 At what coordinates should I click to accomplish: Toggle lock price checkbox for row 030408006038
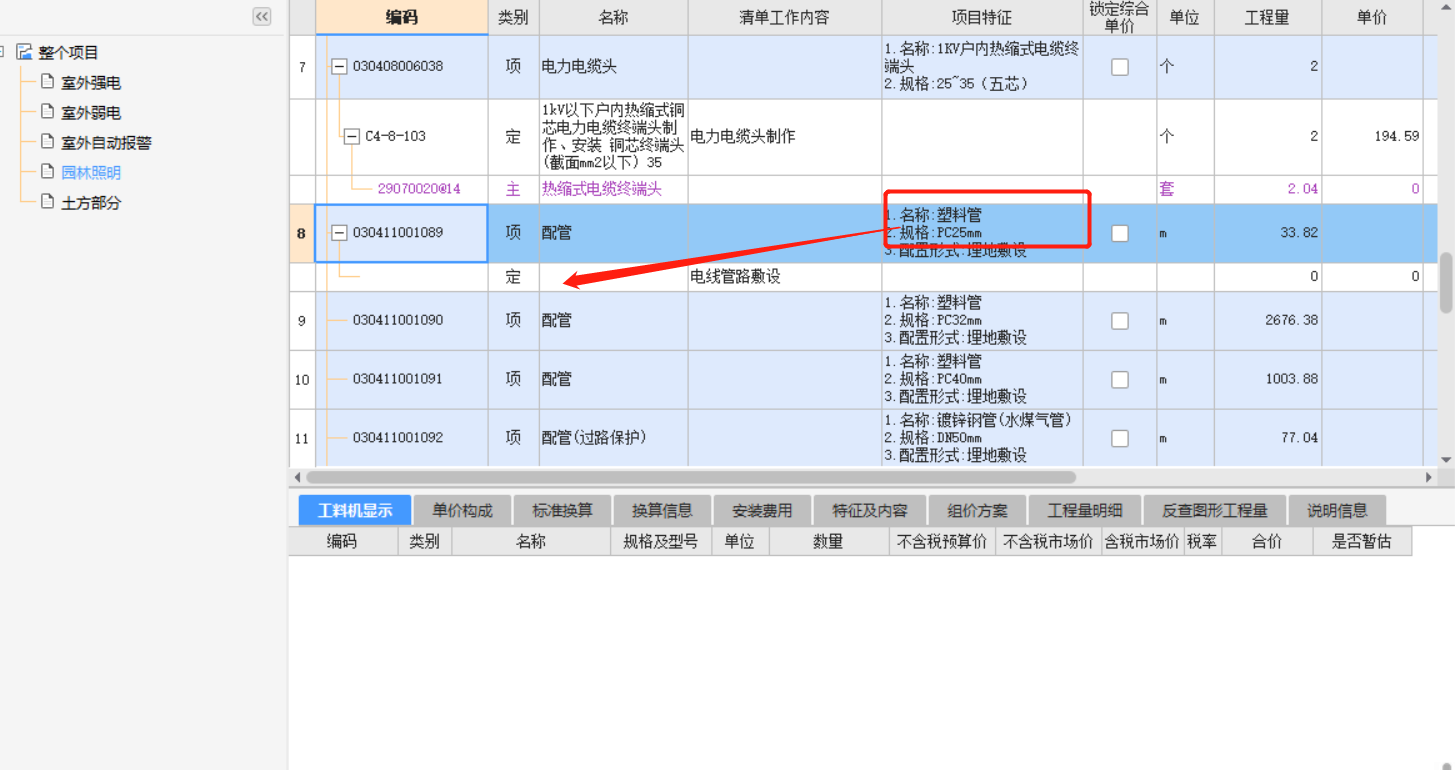[x=1120, y=67]
